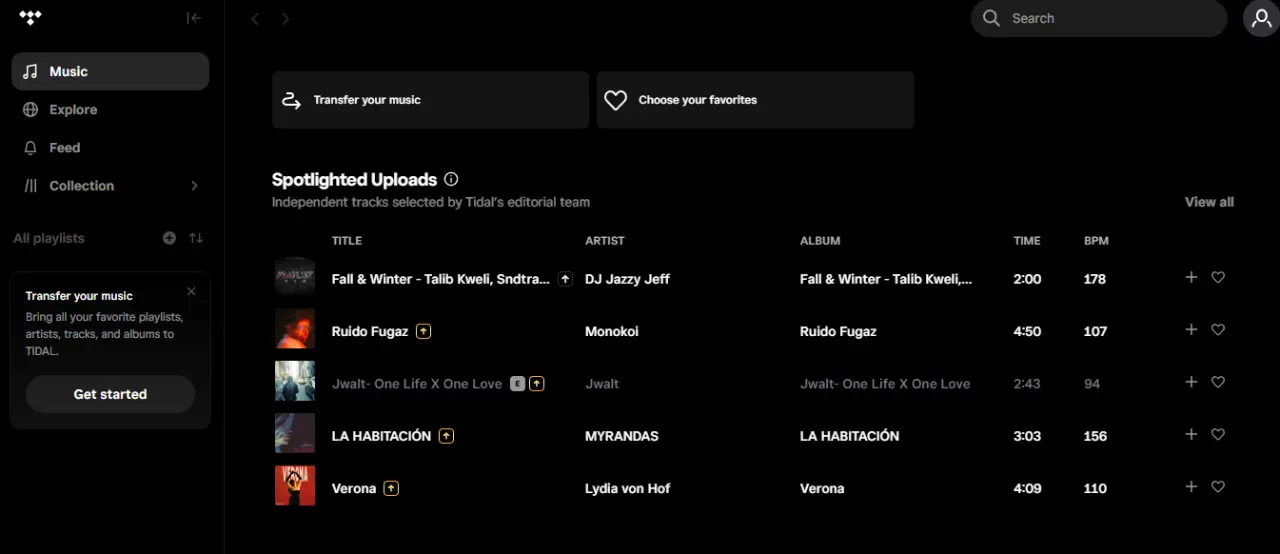Click in the Search field
This screenshot has height=554, width=1280.
coord(1099,18)
